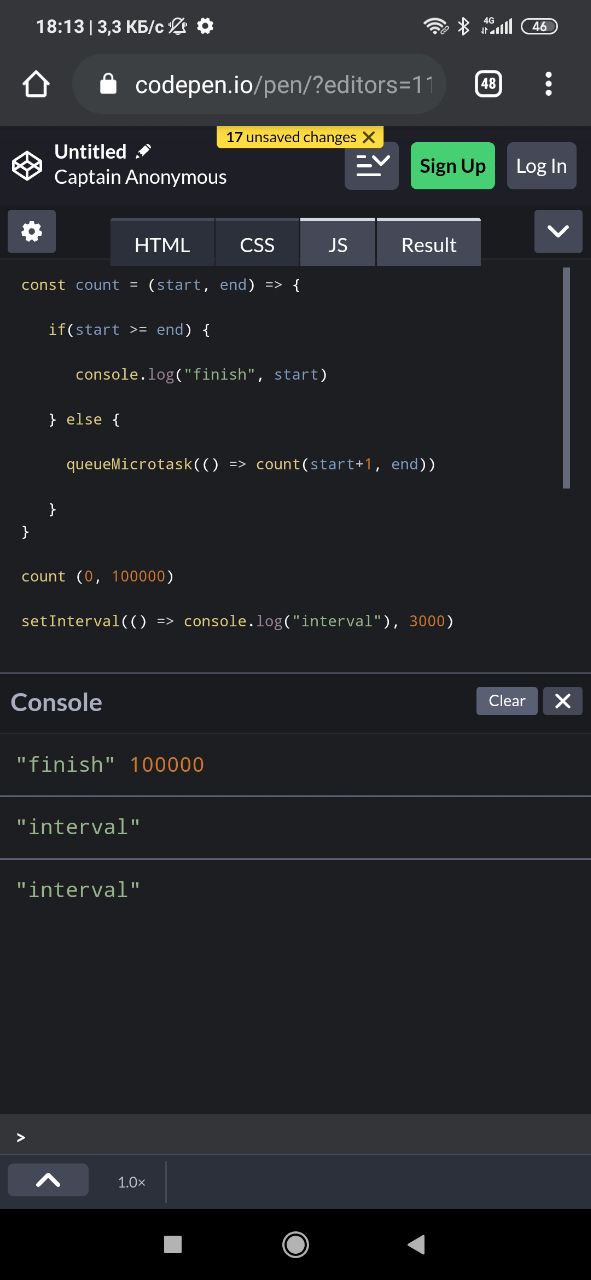This screenshot has height=1280, width=591.
Task: Tap the status bar settings gear icon
Action: point(205,26)
